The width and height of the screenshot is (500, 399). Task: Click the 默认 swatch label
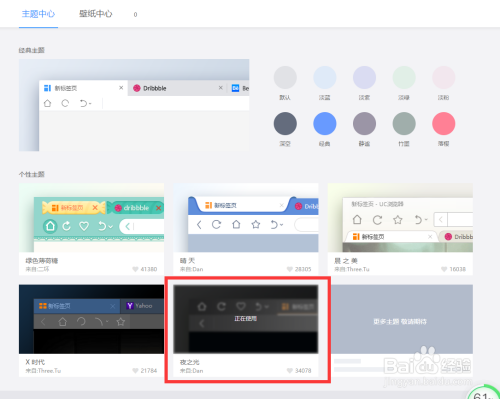pos(285,98)
